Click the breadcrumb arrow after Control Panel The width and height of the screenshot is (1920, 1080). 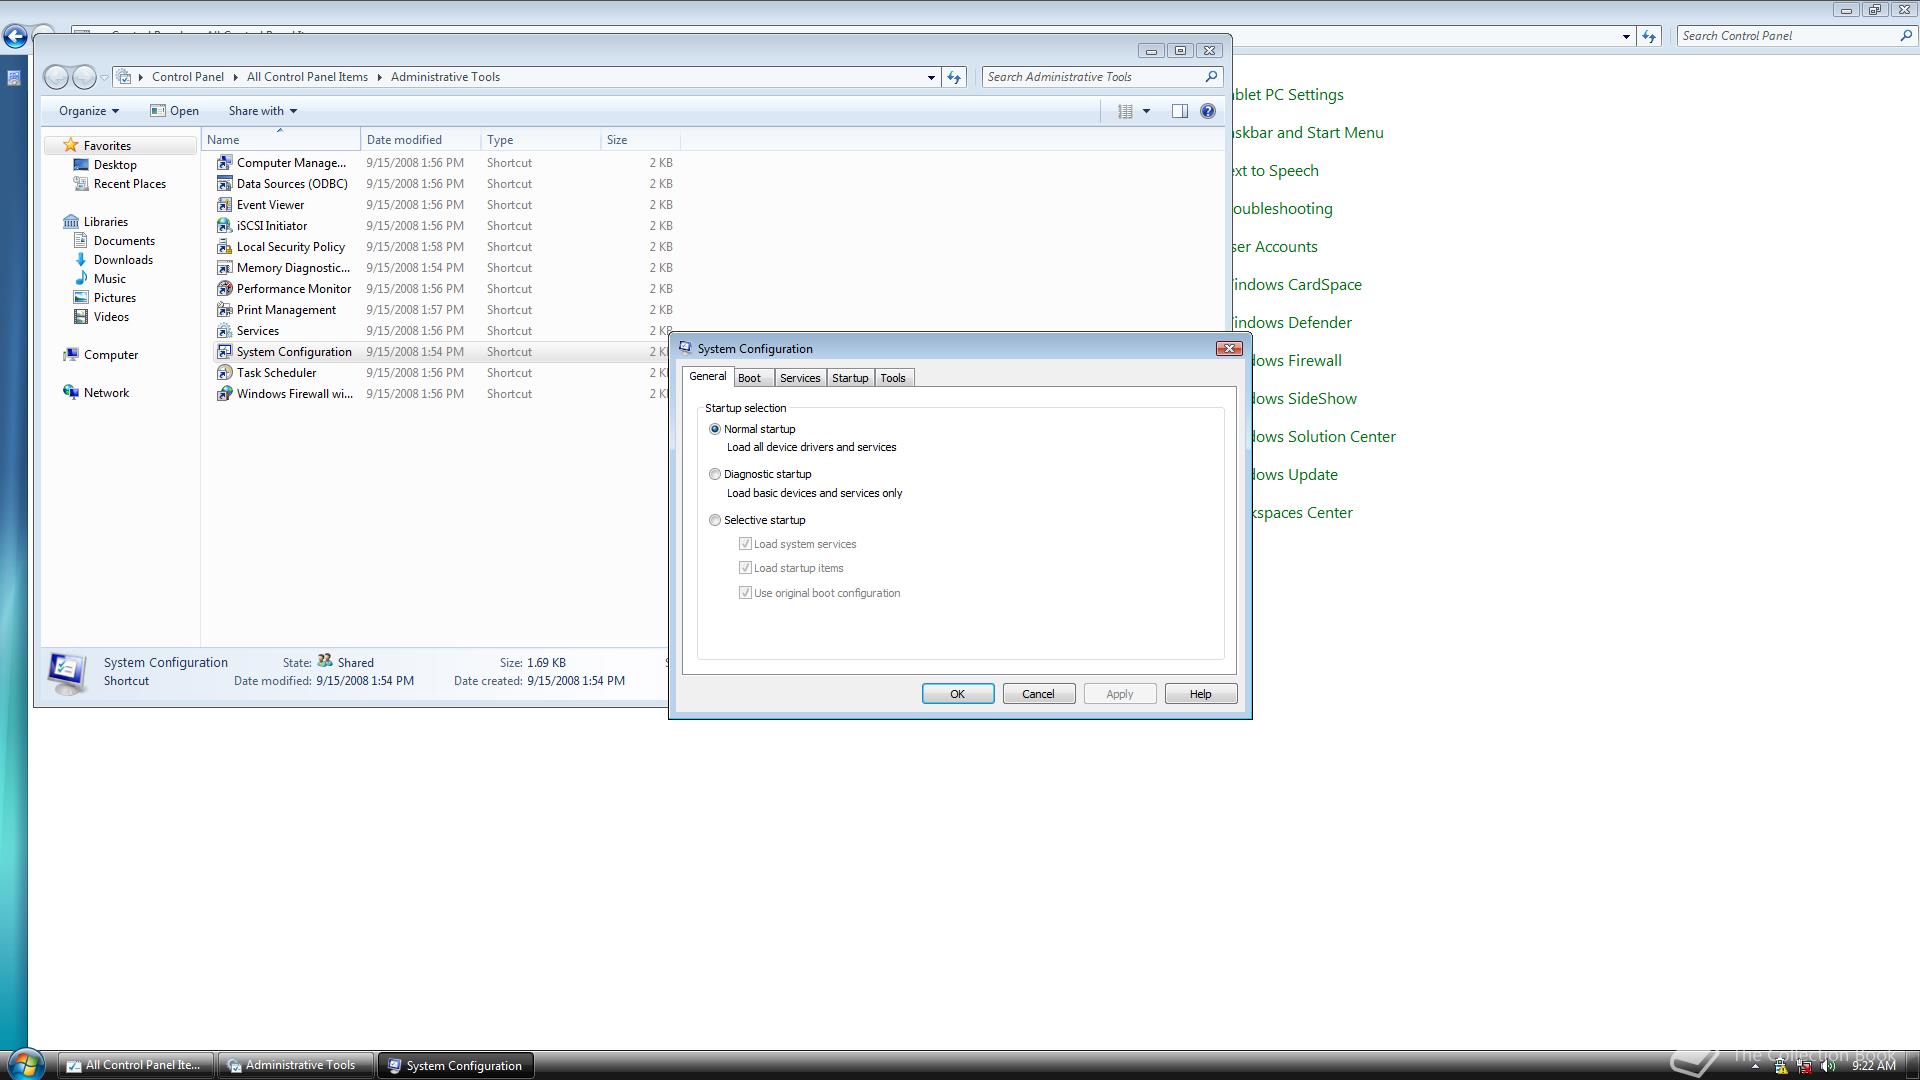tap(236, 77)
